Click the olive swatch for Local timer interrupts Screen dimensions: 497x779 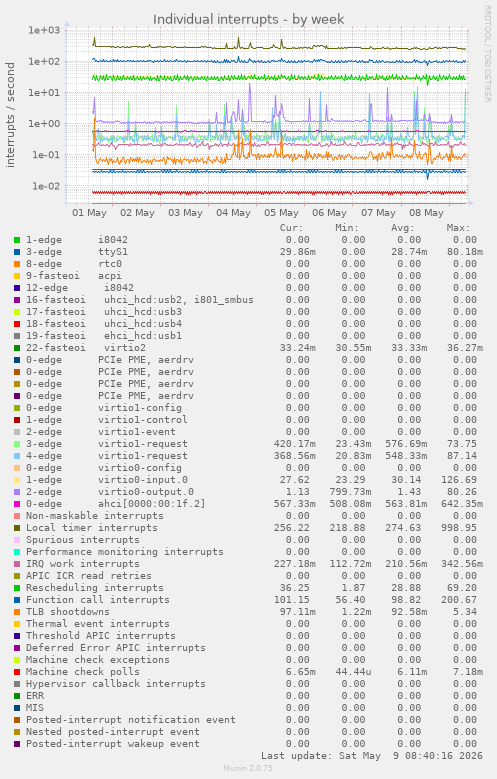tap(17, 528)
